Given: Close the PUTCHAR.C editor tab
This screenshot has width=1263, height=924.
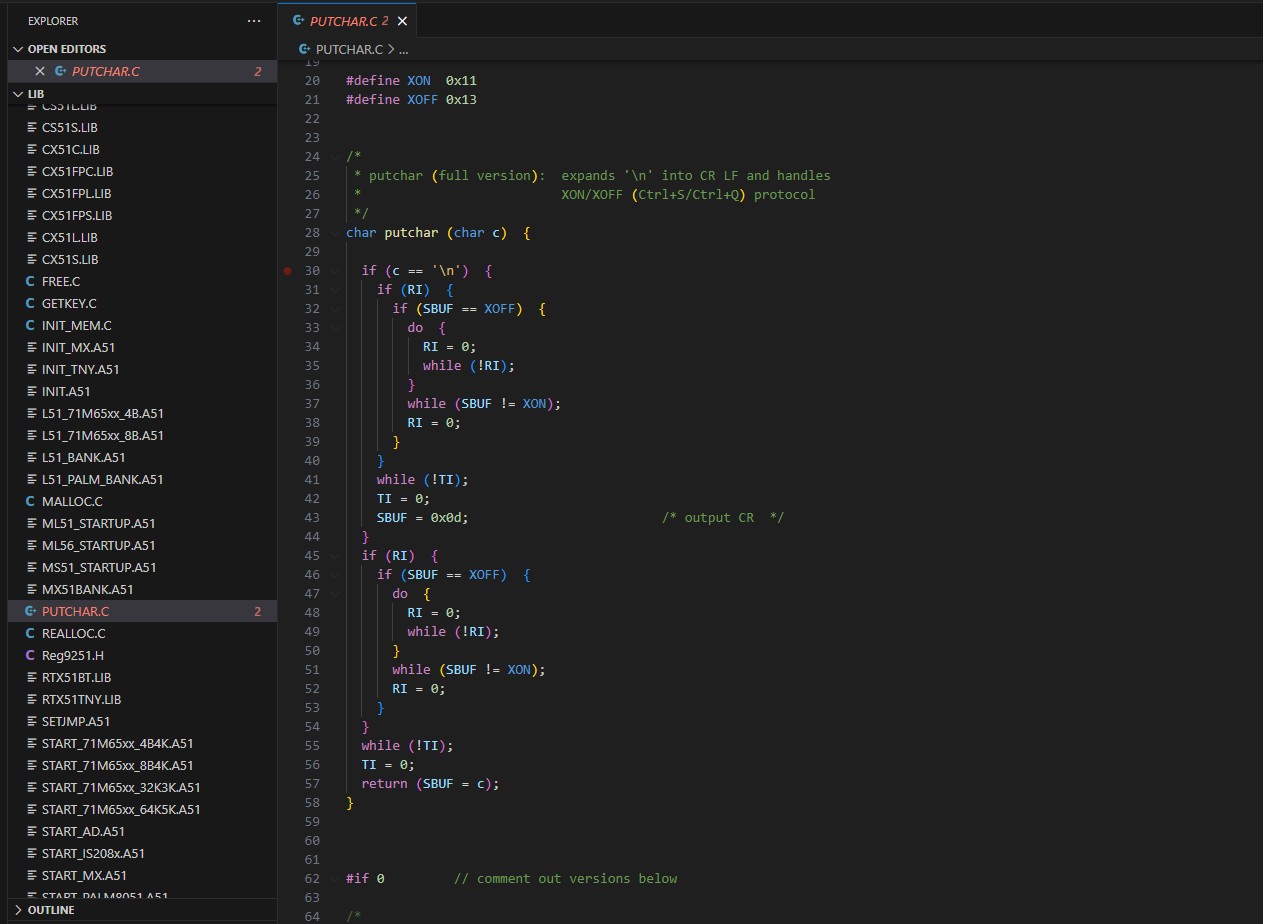Looking at the screenshot, I should pyautogui.click(x=402, y=21).
